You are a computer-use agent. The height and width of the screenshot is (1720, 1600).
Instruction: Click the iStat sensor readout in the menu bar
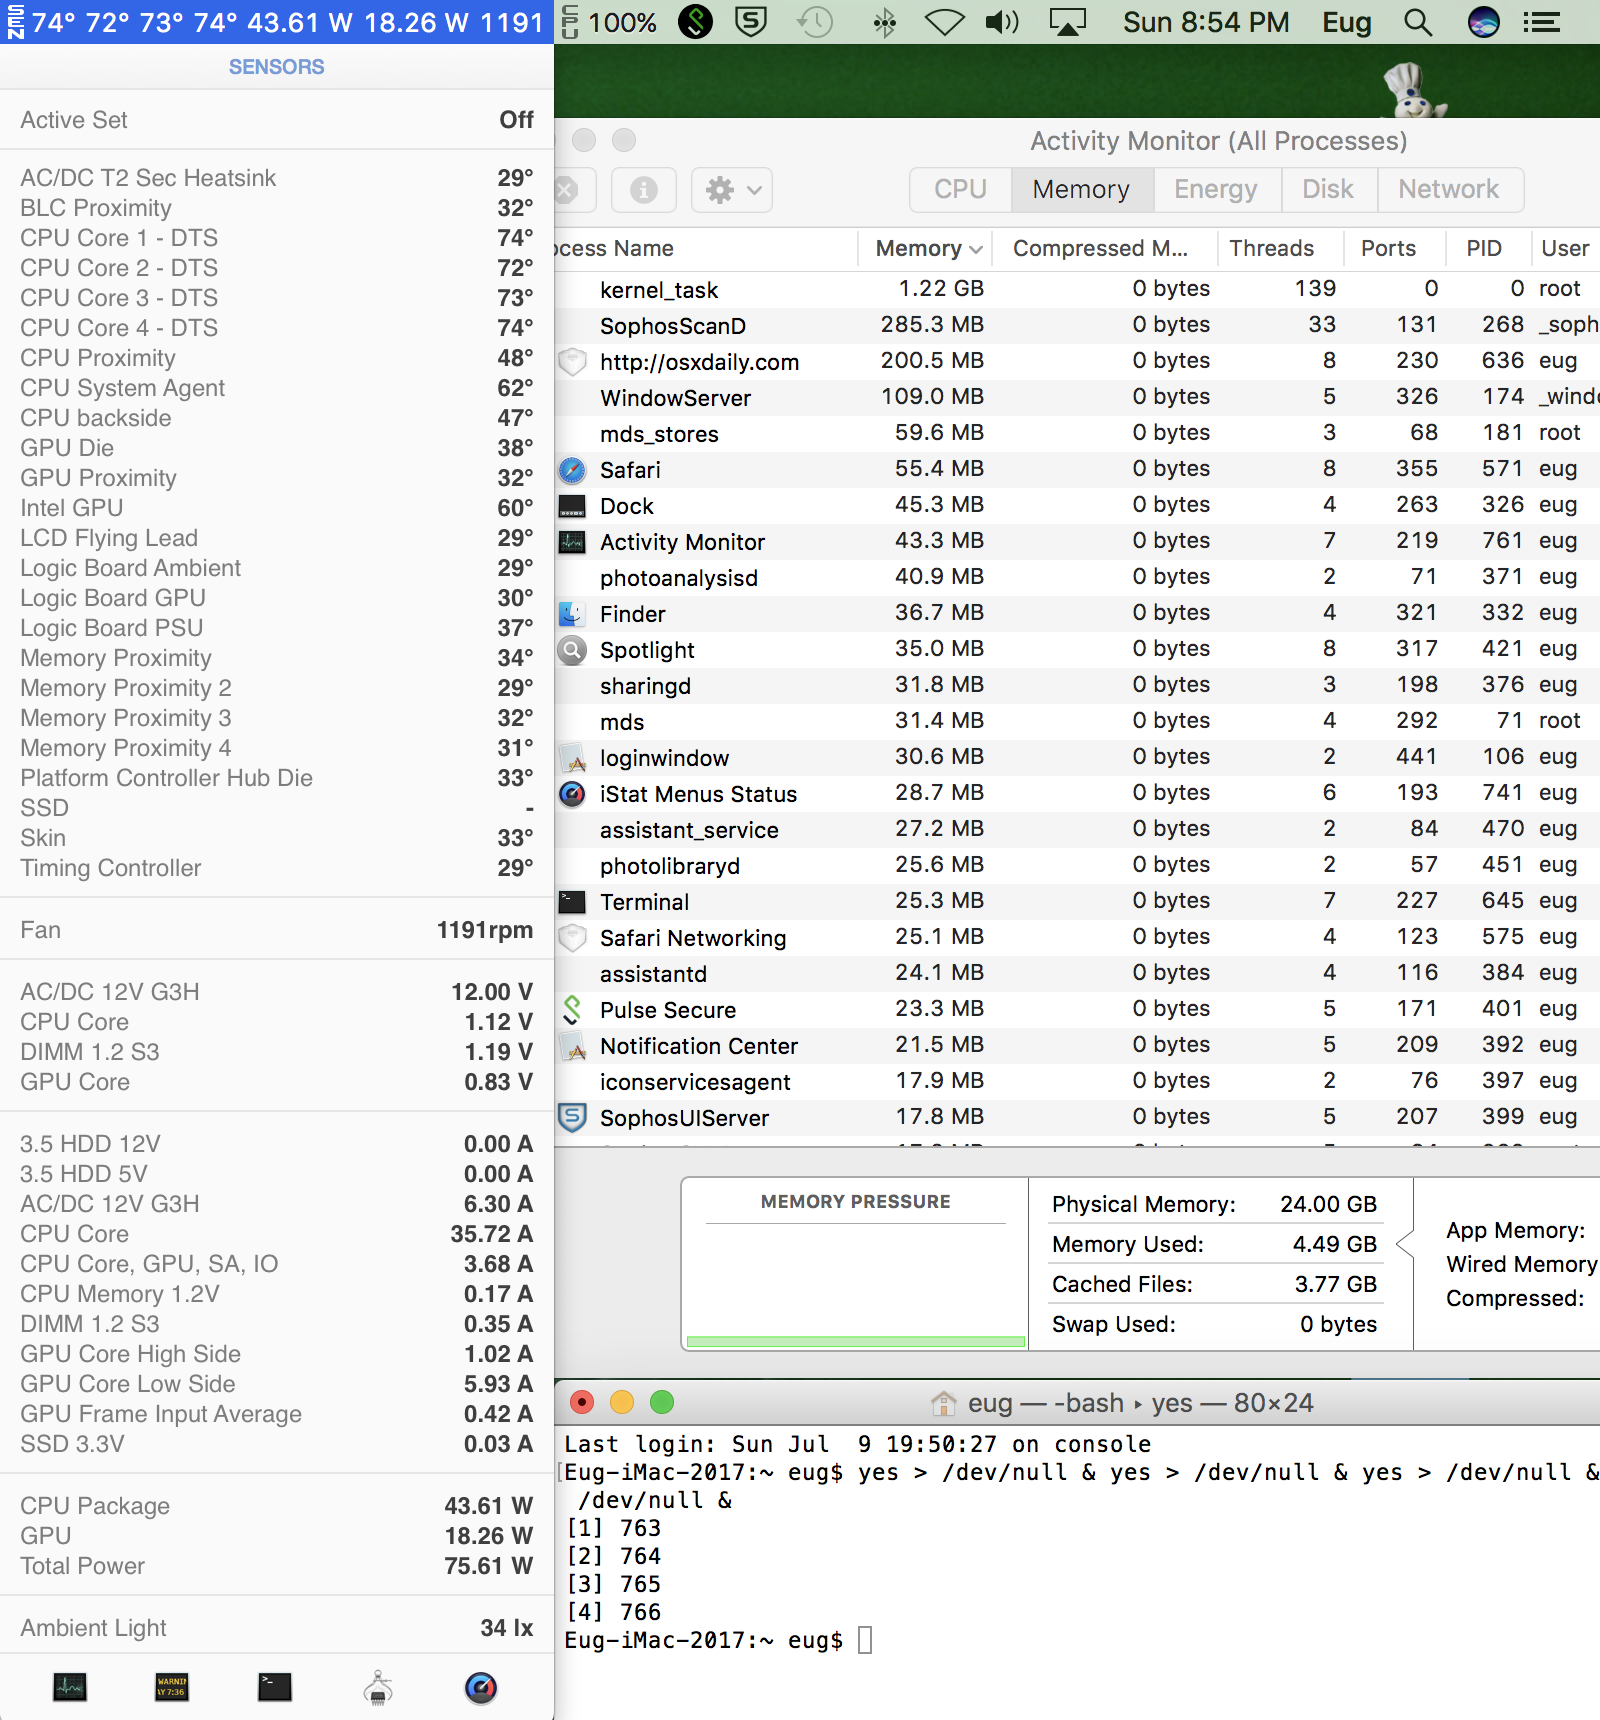point(277,22)
